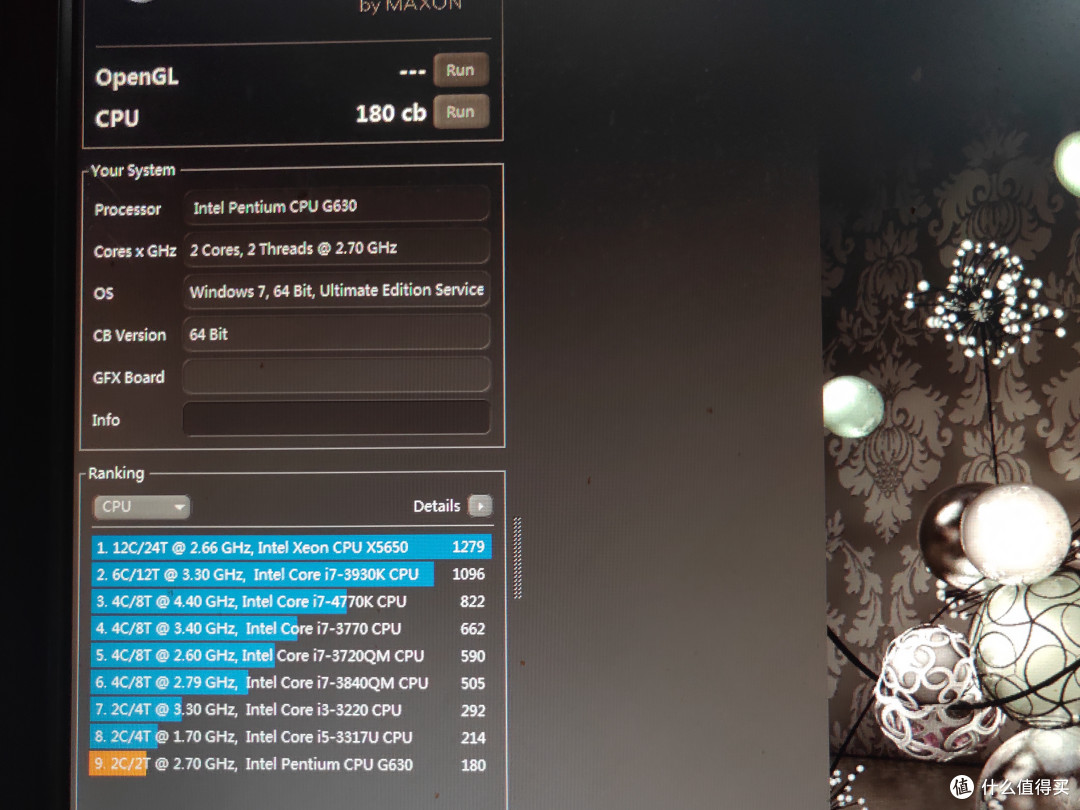Select ranking row Intel Core i3-3220 CPU
This screenshot has height=810, width=1080.
tap(291, 709)
